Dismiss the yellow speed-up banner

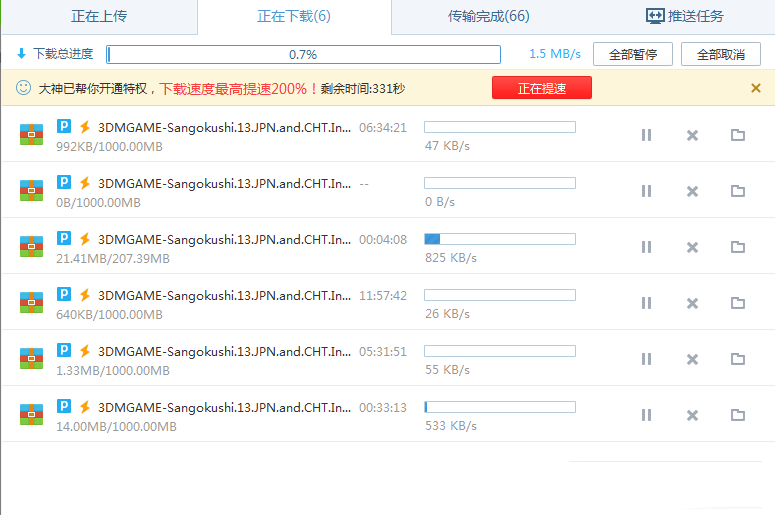click(x=755, y=88)
